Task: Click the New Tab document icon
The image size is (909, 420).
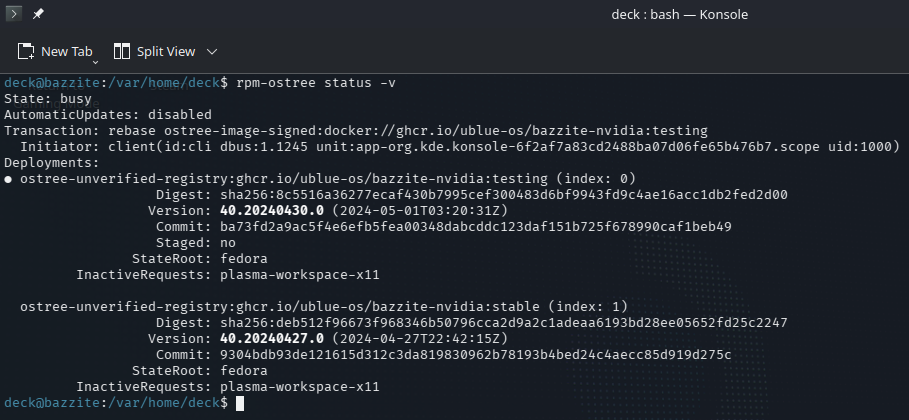Action: [x=26, y=51]
